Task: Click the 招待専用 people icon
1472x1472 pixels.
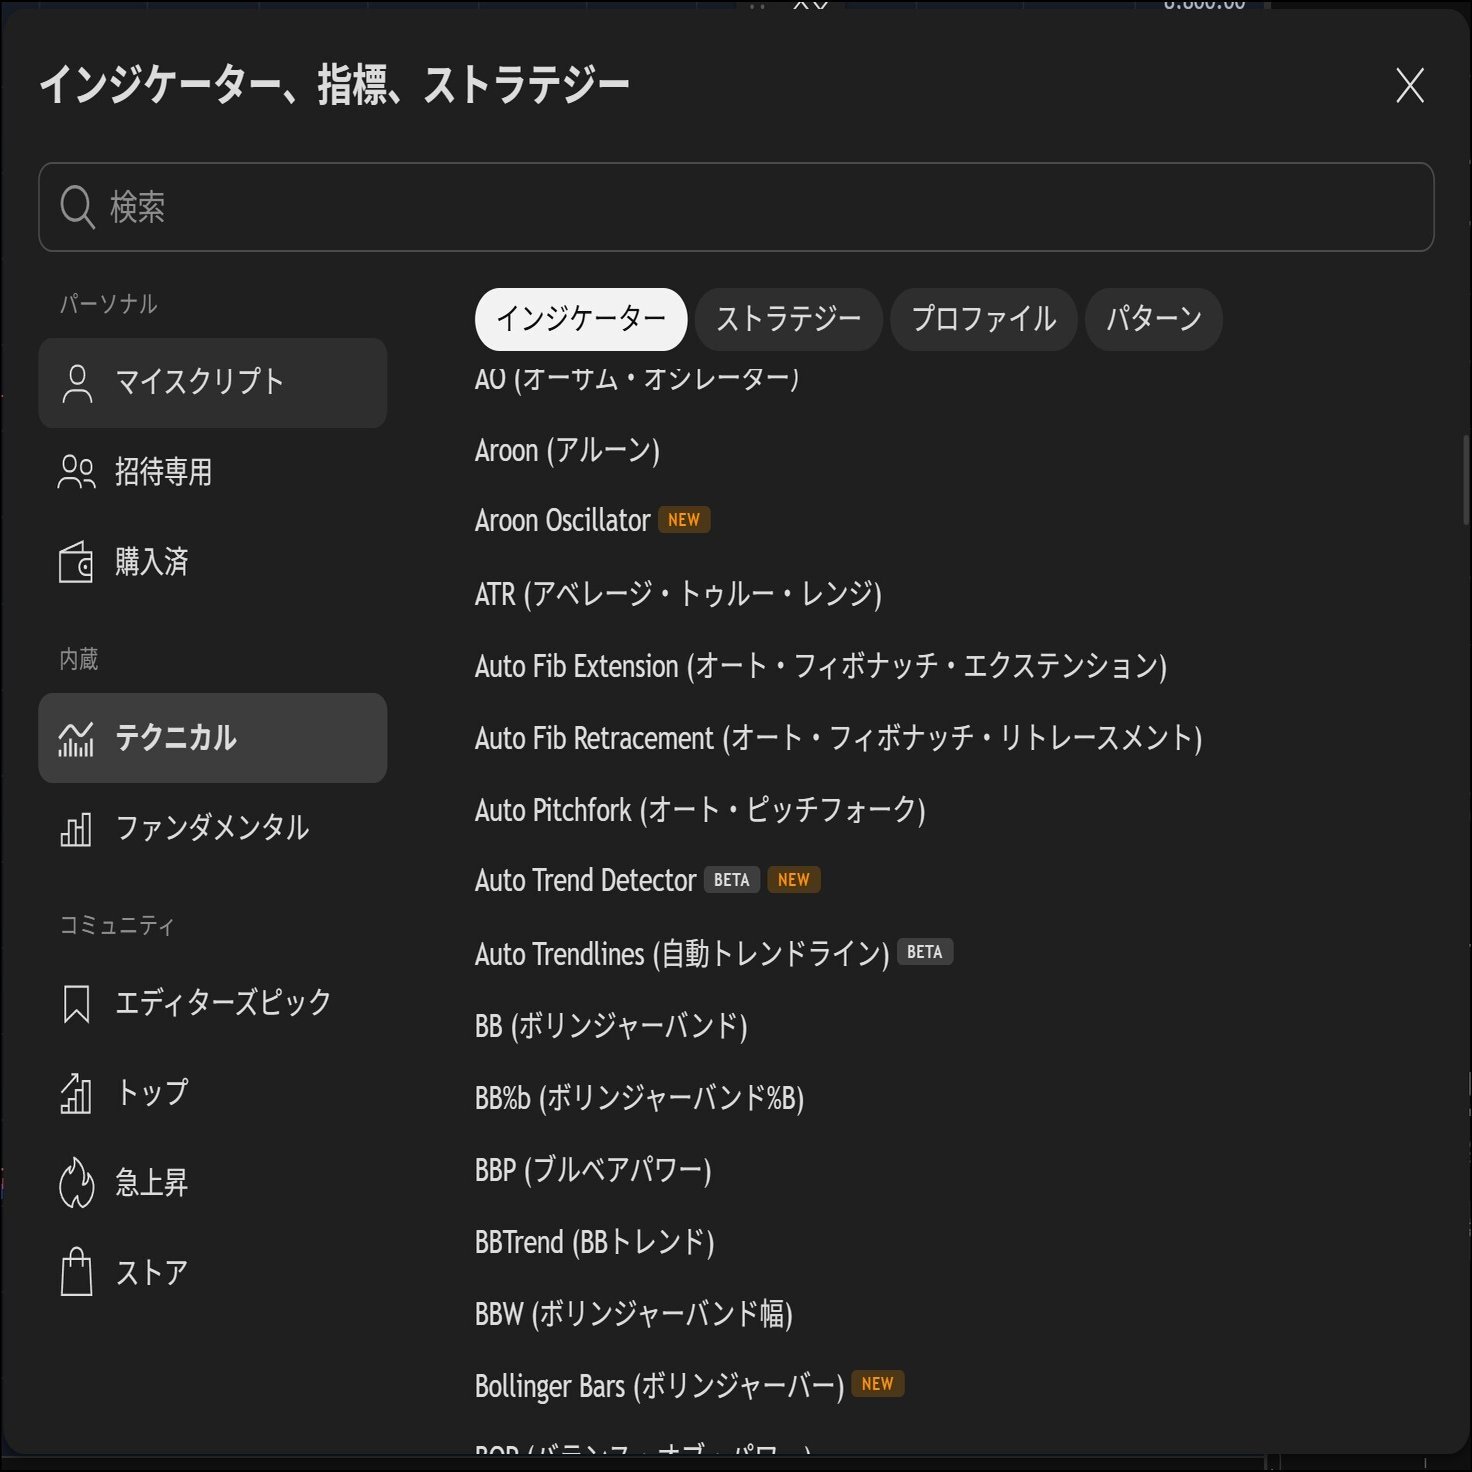Action: (77, 473)
